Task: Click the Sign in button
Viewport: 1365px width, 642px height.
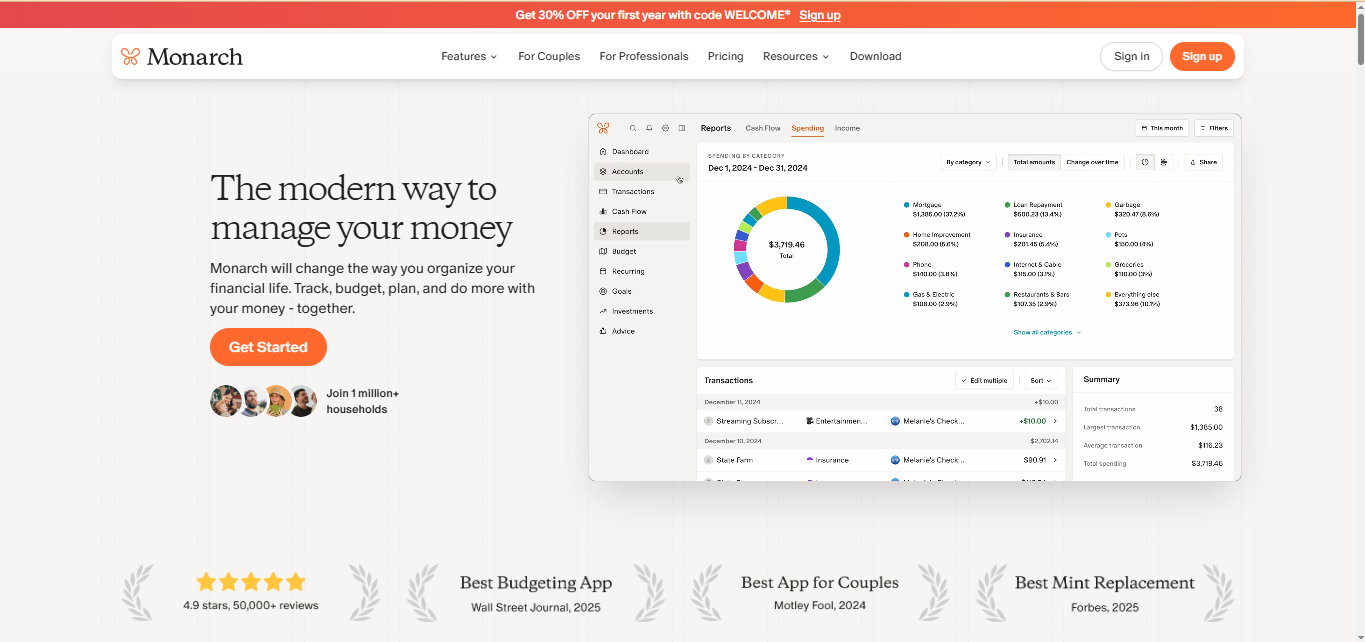Action: pyautogui.click(x=1131, y=57)
